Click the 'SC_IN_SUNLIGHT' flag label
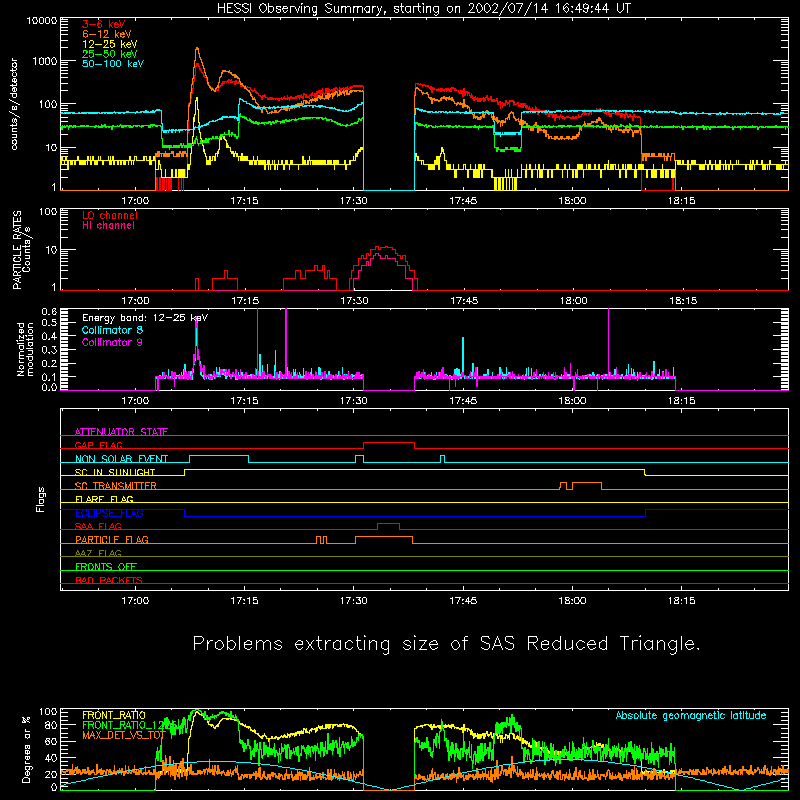The height and width of the screenshot is (800, 800). pos(114,472)
